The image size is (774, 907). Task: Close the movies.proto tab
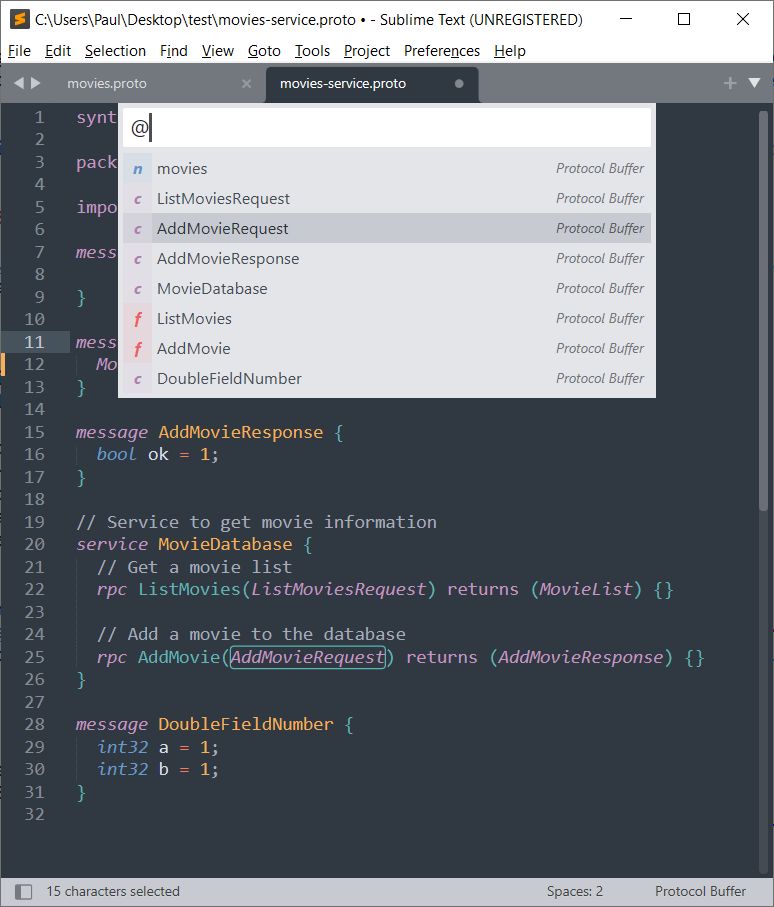coord(246,83)
